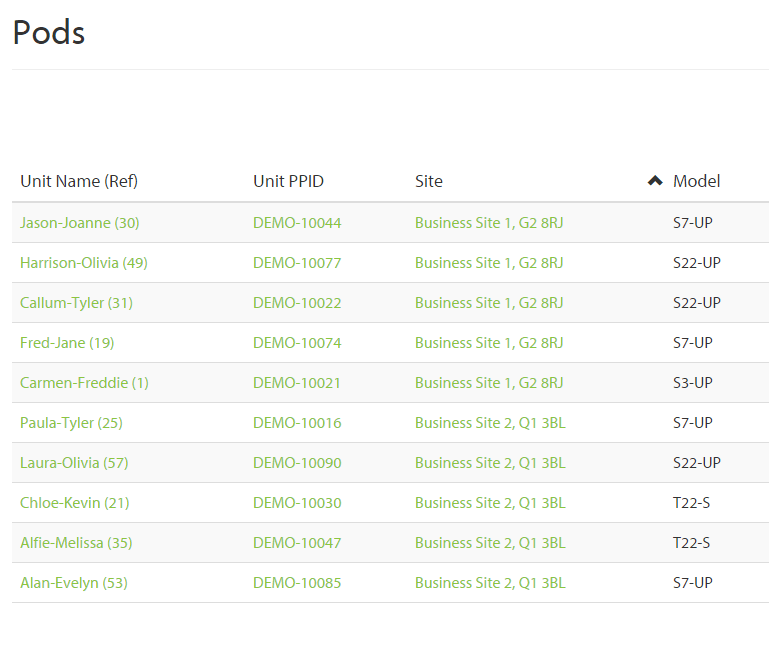Select S22-UP model in Callum-Tyler row
Viewport: 769px width, 650px height.
point(696,303)
